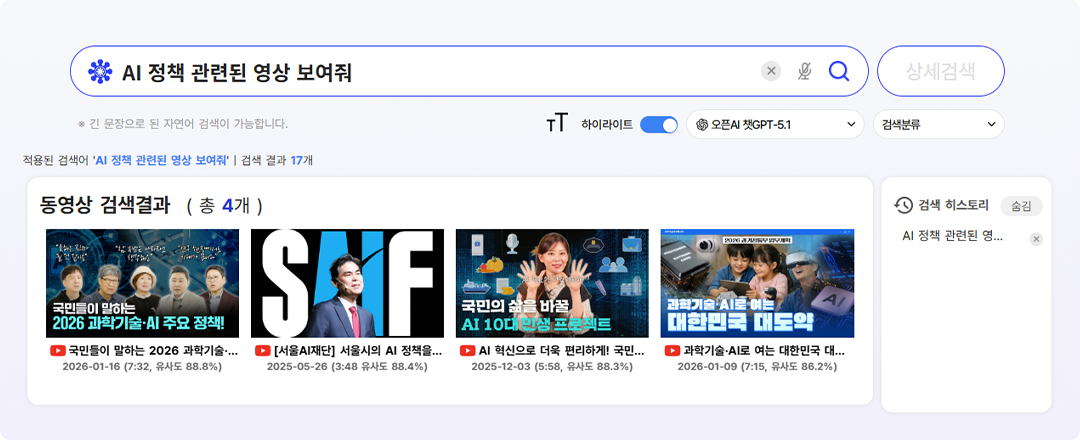
Task: Clear the search text with X icon
Action: tap(771, 71)
